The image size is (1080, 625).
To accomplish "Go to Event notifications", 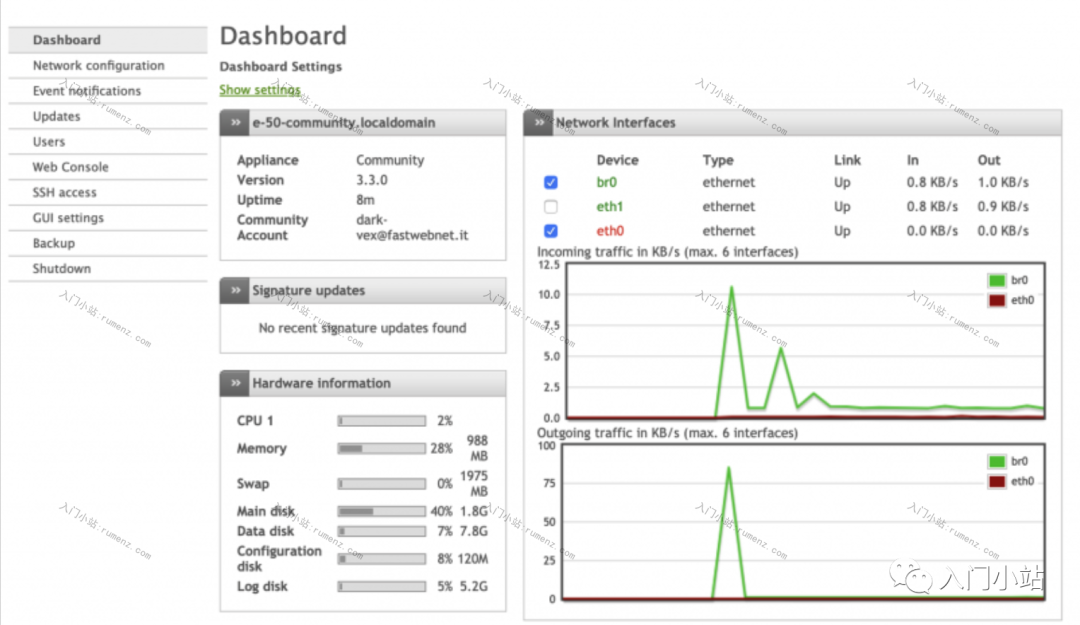I will pos(107,91).
